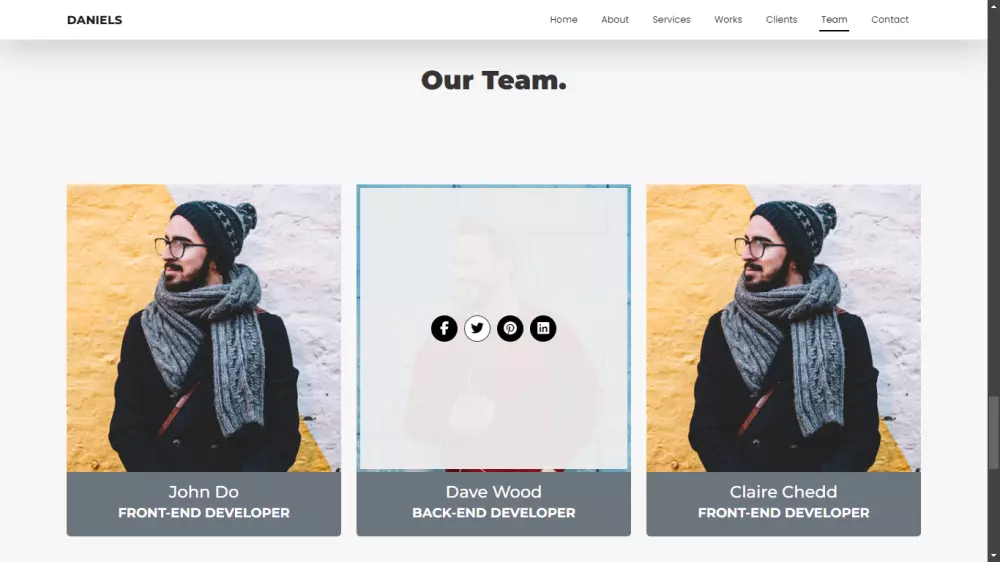This screenshot has height=562, width=1000.
Task: Jump to the Contact section link
Action: (x=890, y=20)
